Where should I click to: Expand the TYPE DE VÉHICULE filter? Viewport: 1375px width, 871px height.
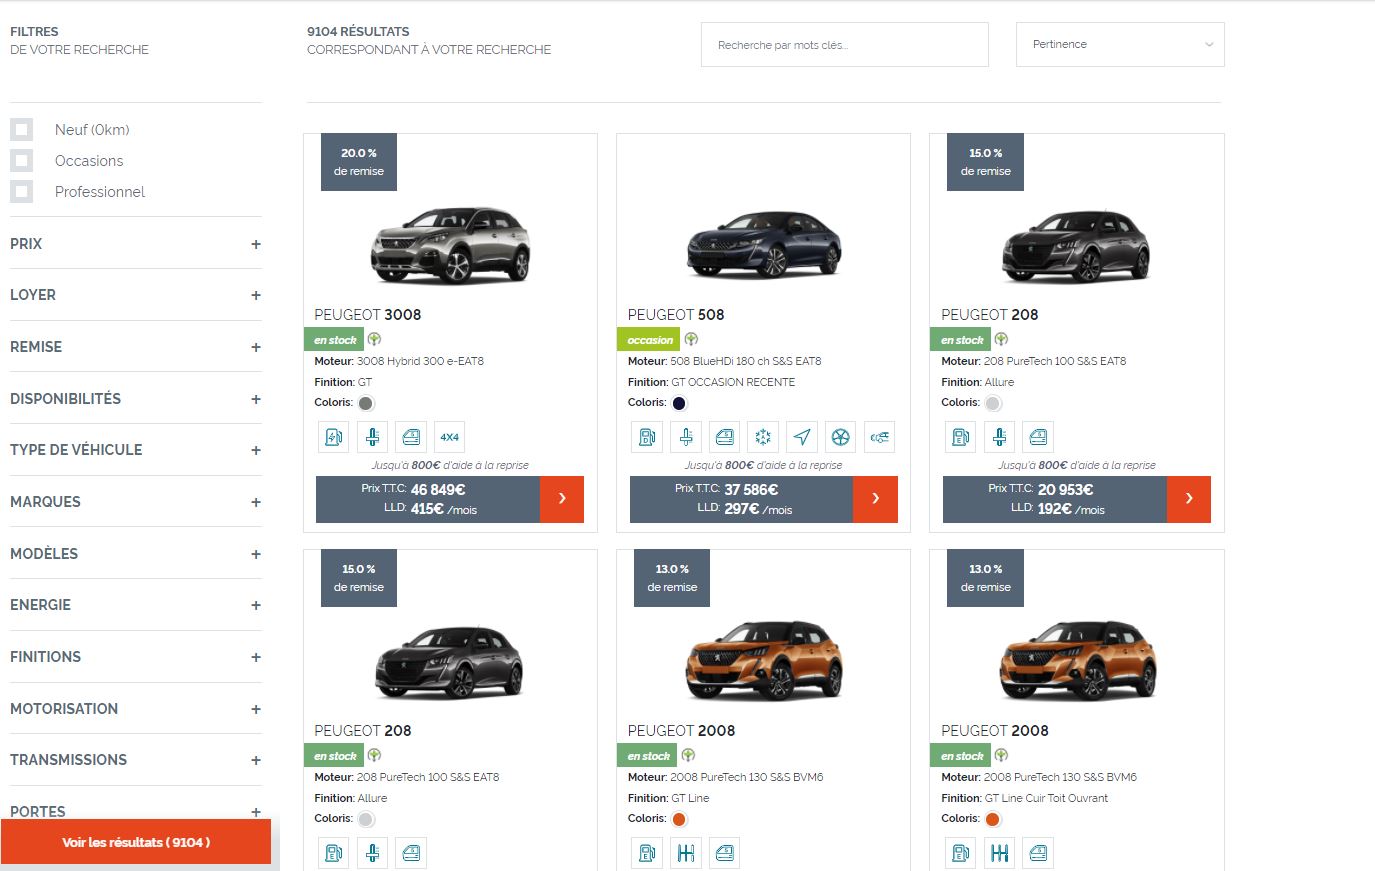pos(136,450)
